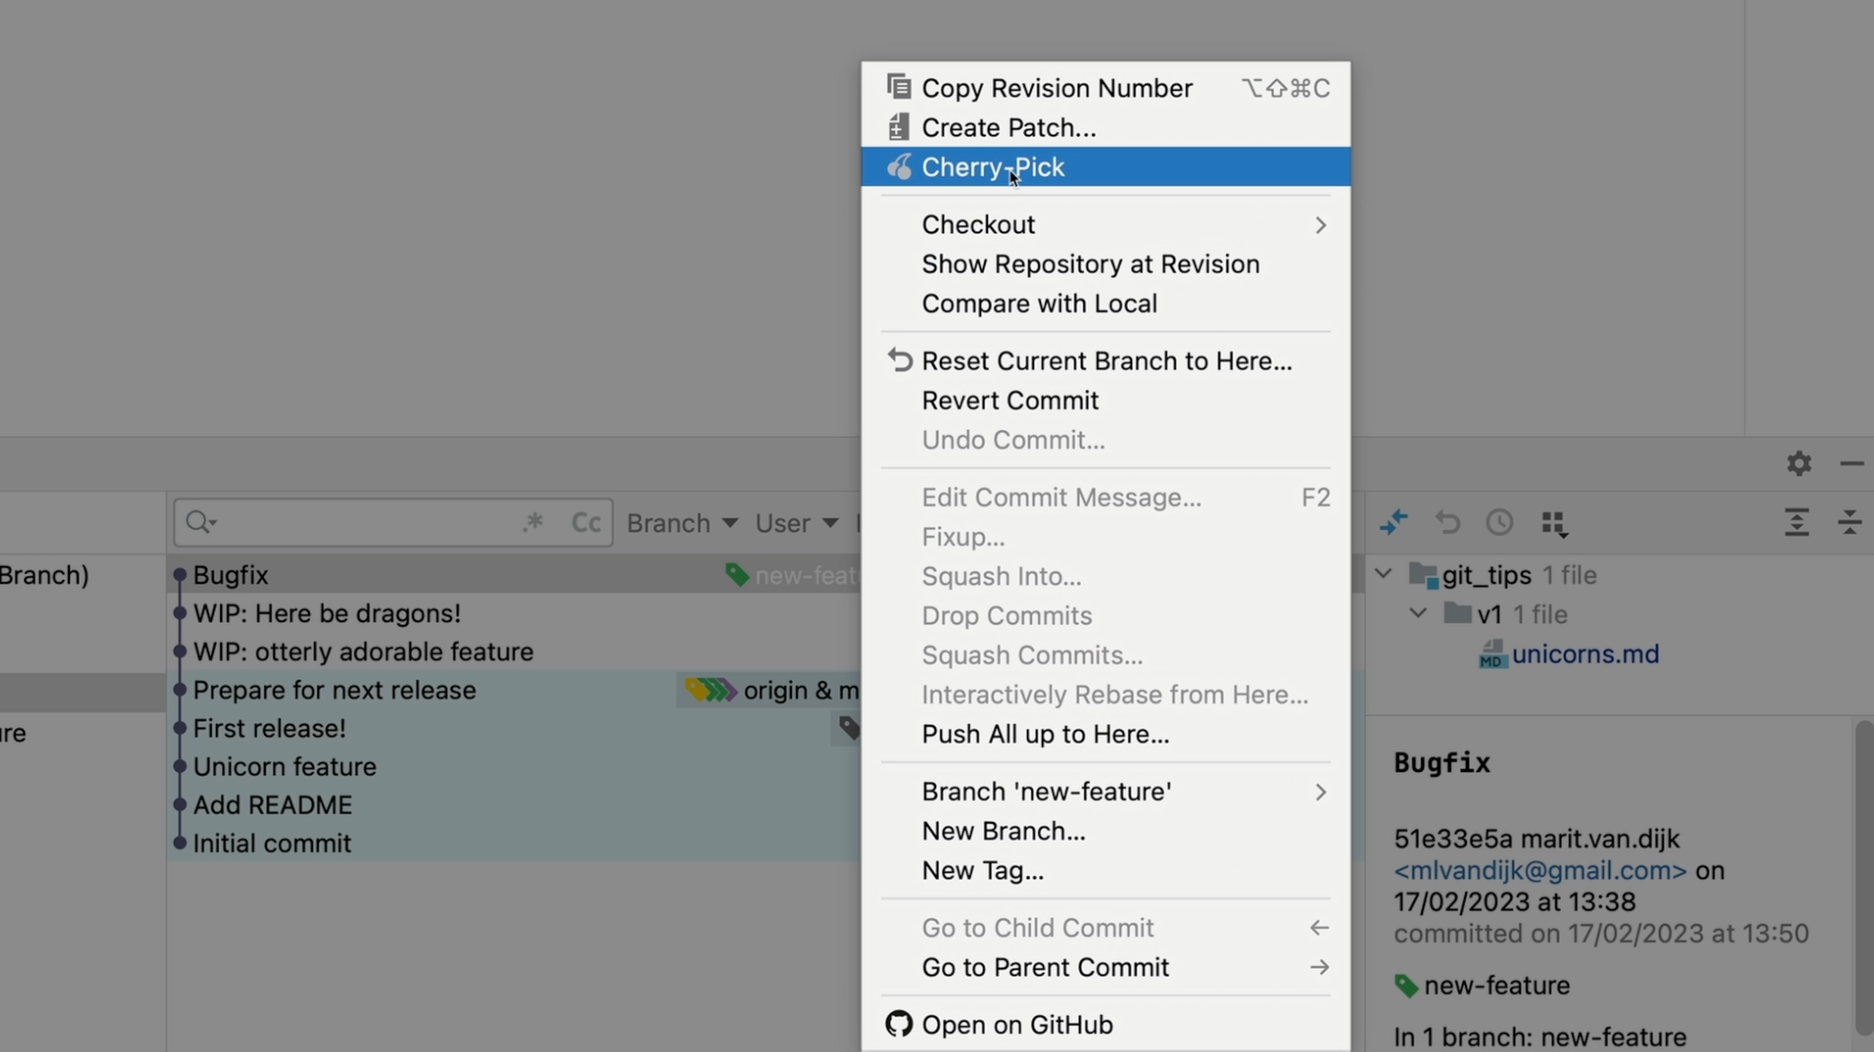Viewport: 1874px width, 1052px height.
Task: Click the revert undo arrow toolbar icon
Action: [1447, 522]
